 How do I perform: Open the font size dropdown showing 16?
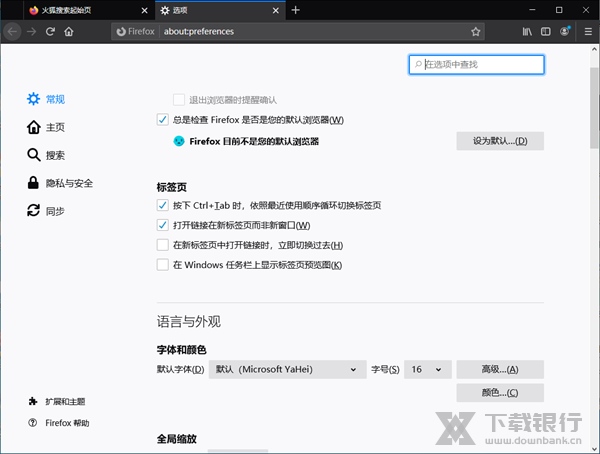click(x=428, y=370)
